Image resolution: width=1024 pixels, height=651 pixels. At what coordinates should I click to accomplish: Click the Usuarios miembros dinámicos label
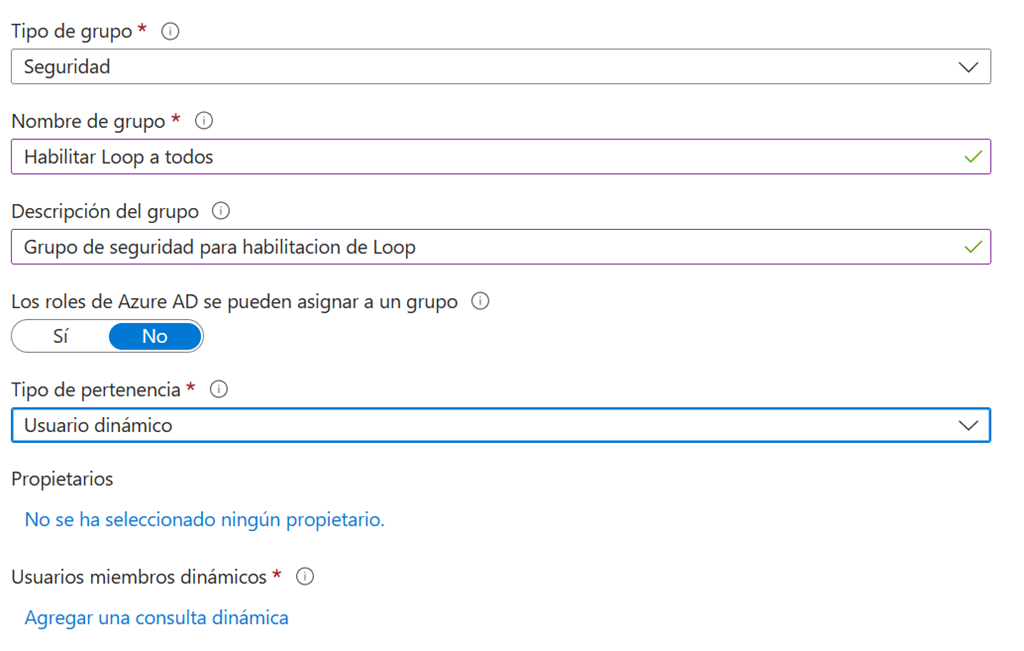pos(139,577)
